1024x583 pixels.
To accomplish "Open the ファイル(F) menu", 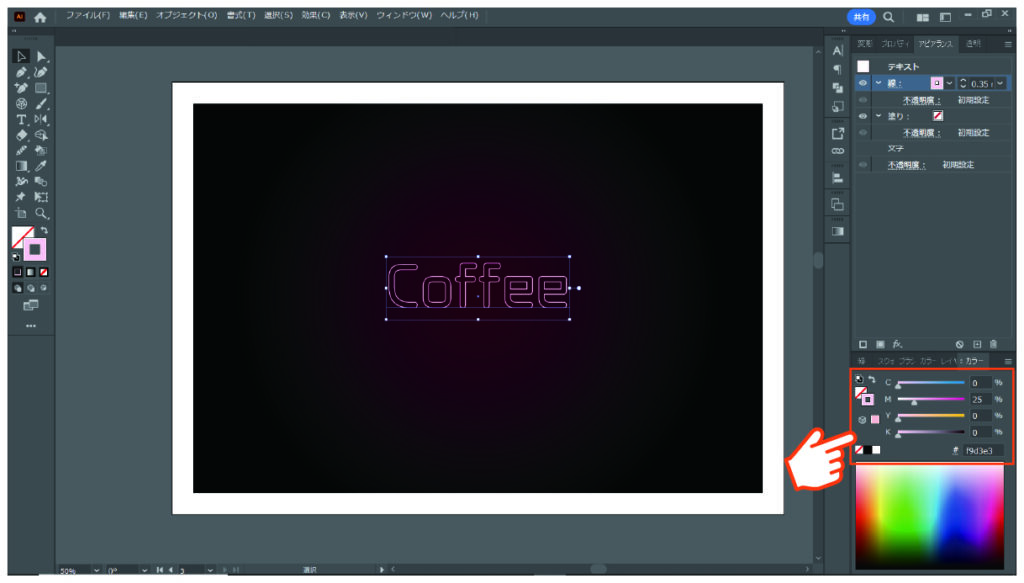I will click(x=88, y=15).
